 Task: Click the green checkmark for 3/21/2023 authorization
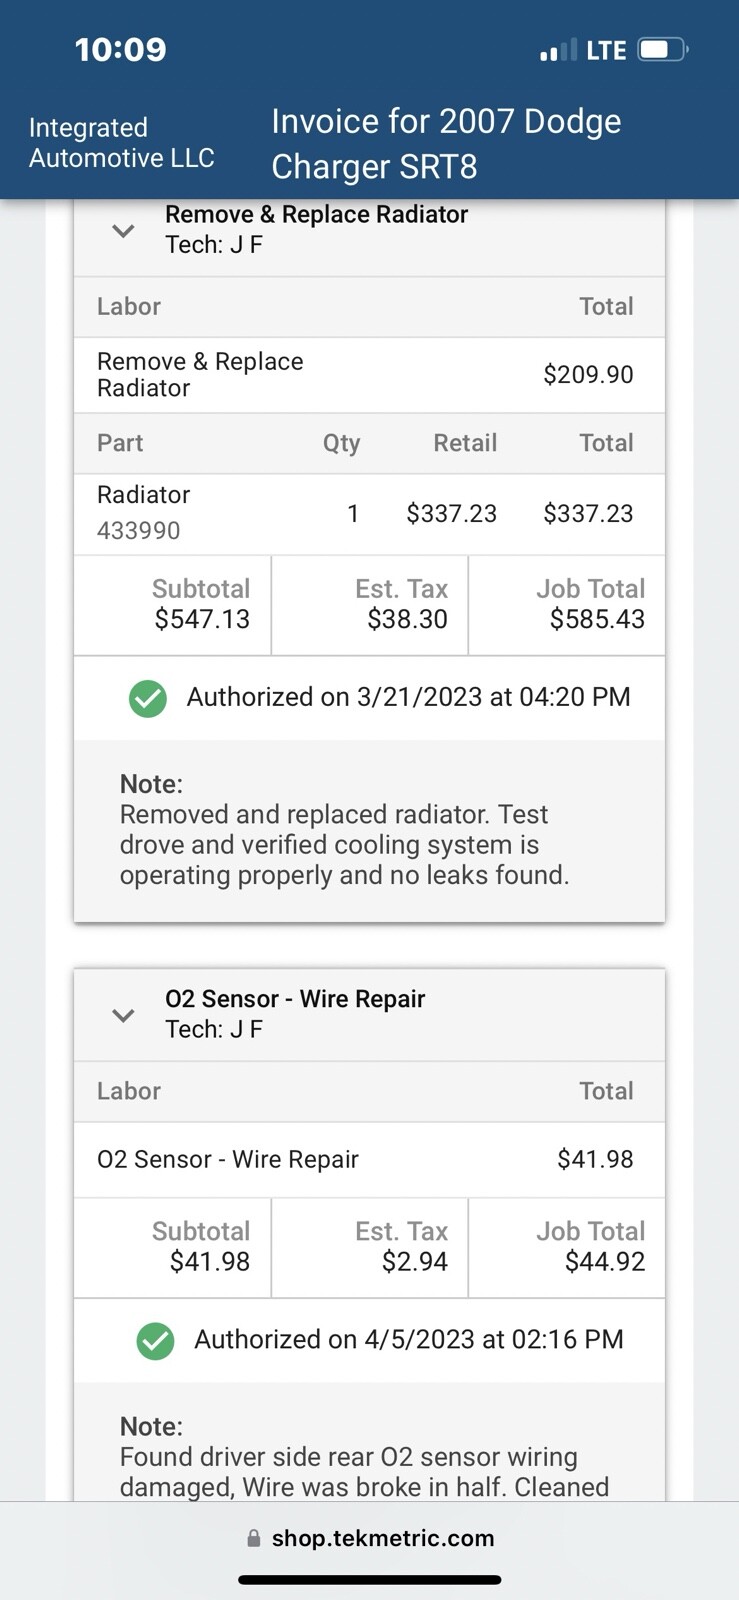[148, 698]
